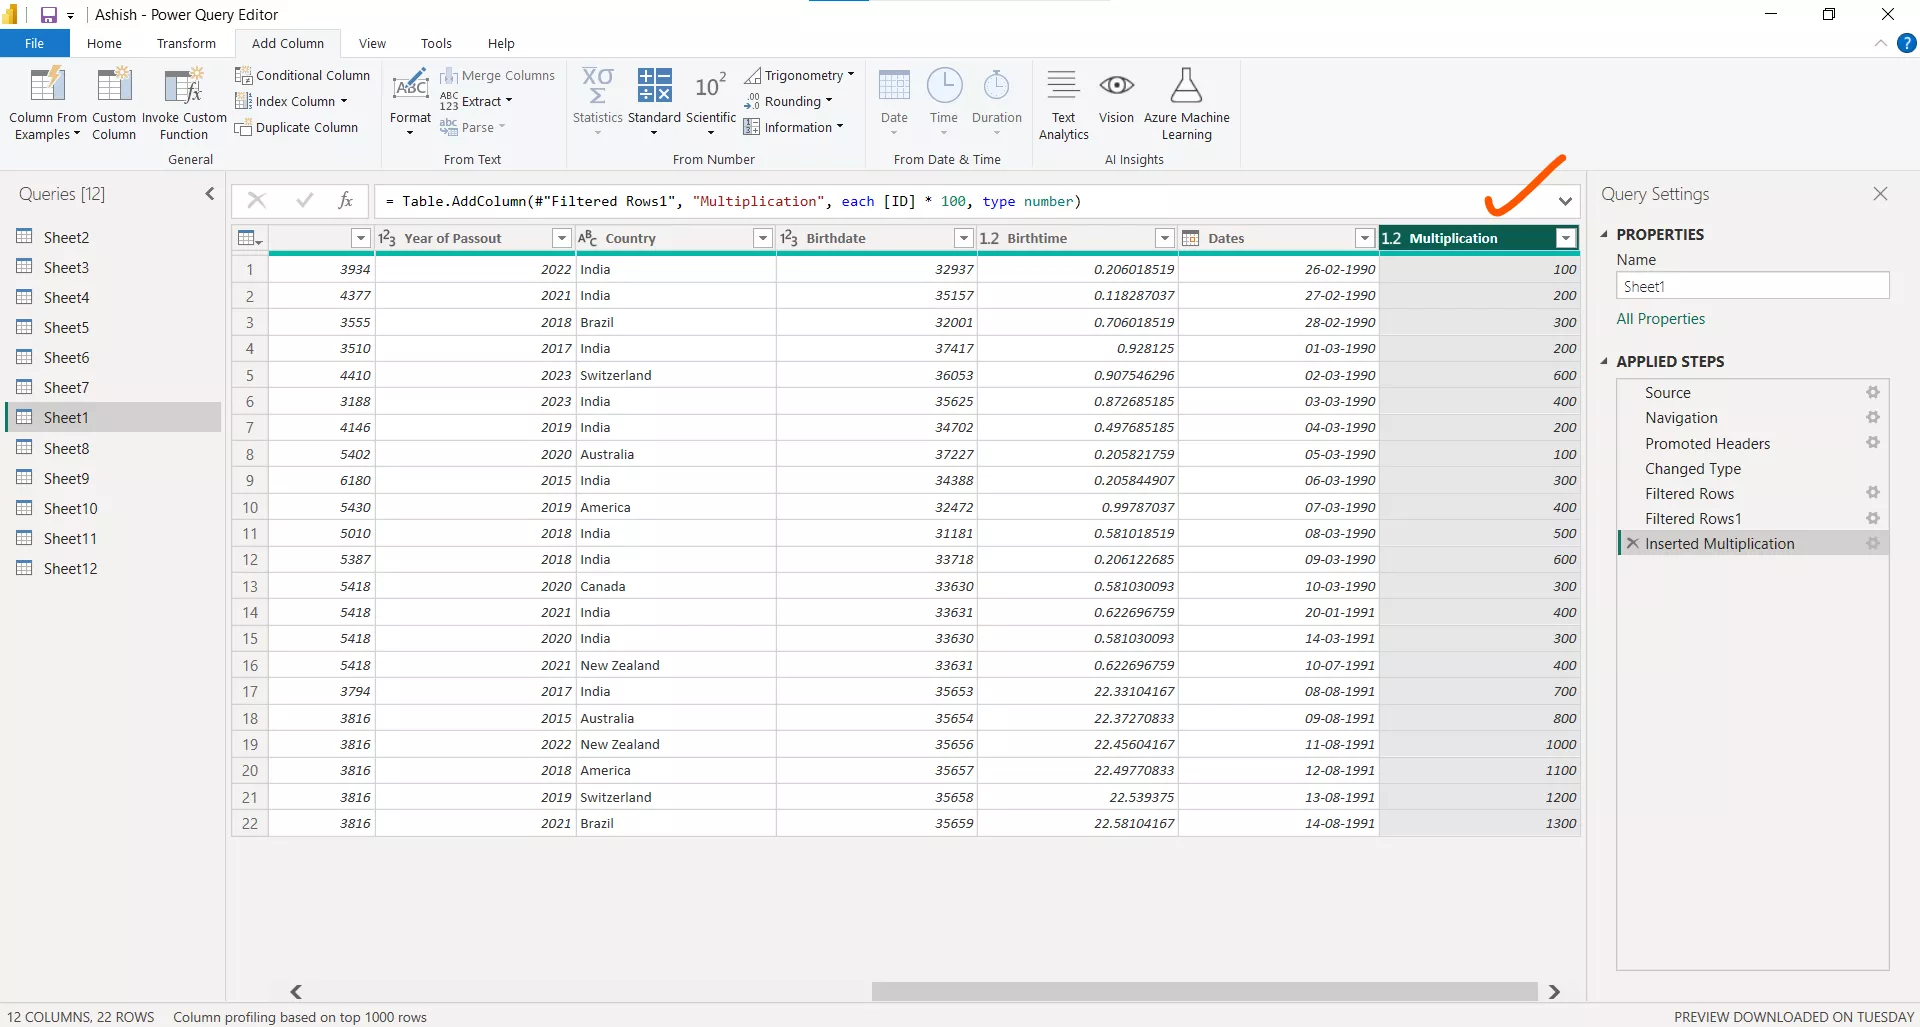Open the Country column filter dropdown

(x=763, y=238)
